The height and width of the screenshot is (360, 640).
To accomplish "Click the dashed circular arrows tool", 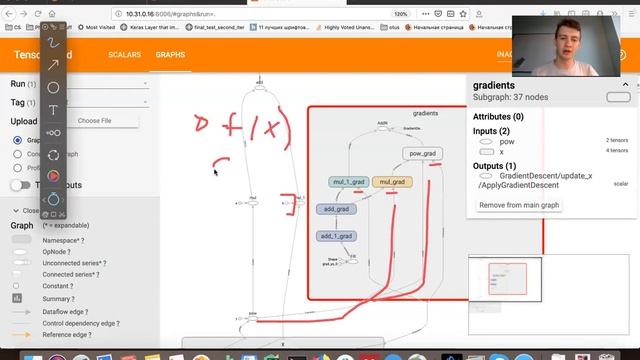I will point(53,155).
